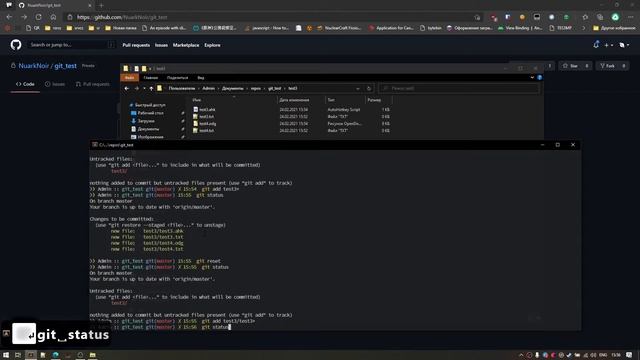640x360 pixels.
Task: Open Marketplace in GitHub header
Action: point(186,45)
